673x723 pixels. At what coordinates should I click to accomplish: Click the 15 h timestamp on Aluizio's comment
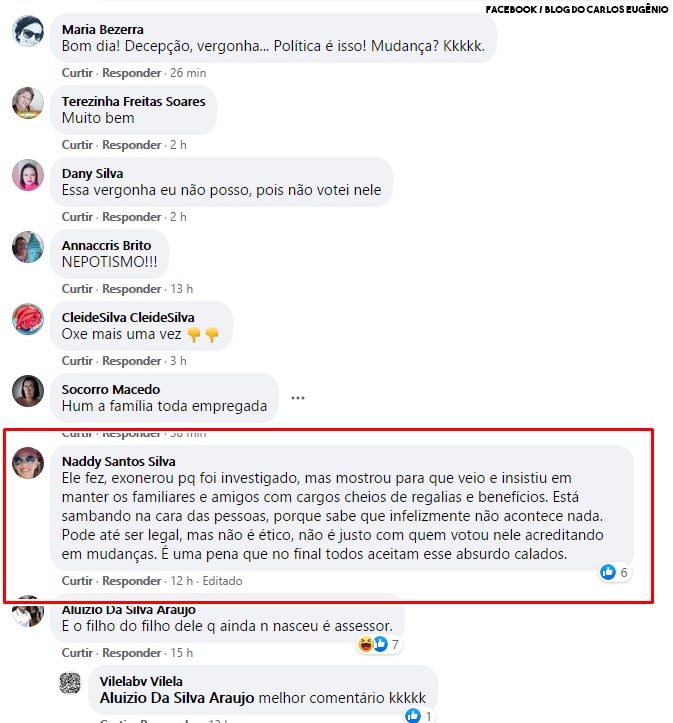(182, 653)
